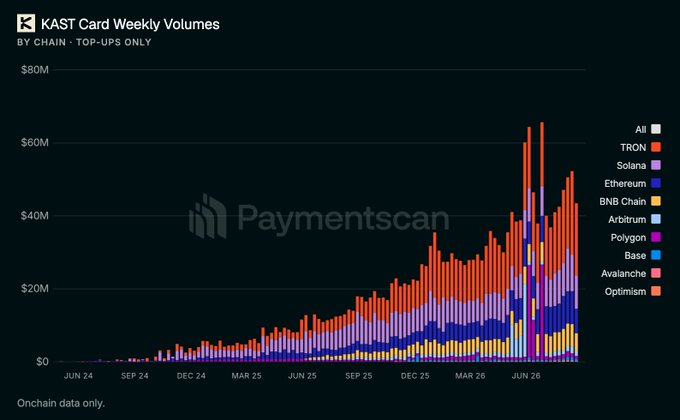Click the SEP 25 x-axis label
The width and height of the screenshot is (680, 420).
click(x=359, y=376)
